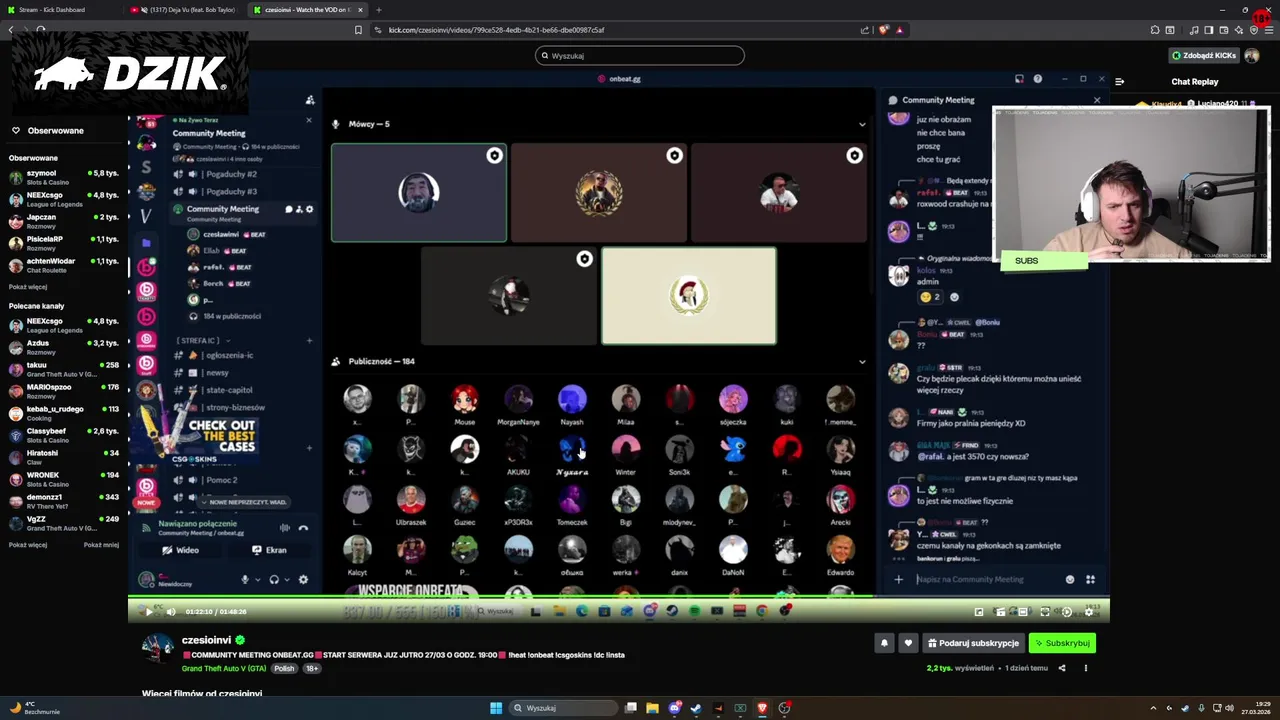Switch to Stream - Kick Dashboard tab
1280x720 pixels.
click(60, 10)
